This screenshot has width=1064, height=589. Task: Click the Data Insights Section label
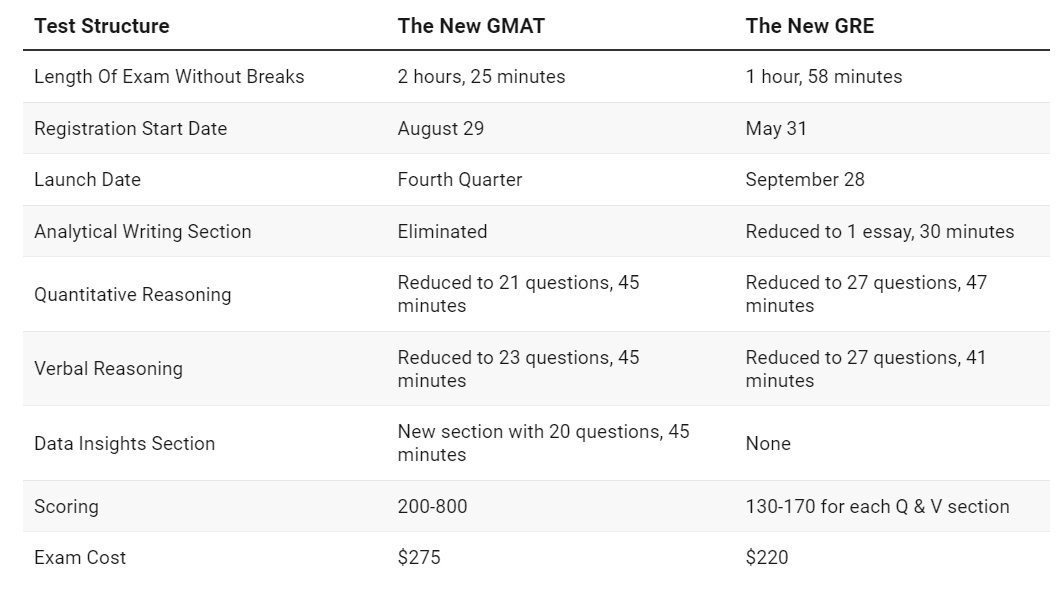pyautogui.click(x=124, y=444)
